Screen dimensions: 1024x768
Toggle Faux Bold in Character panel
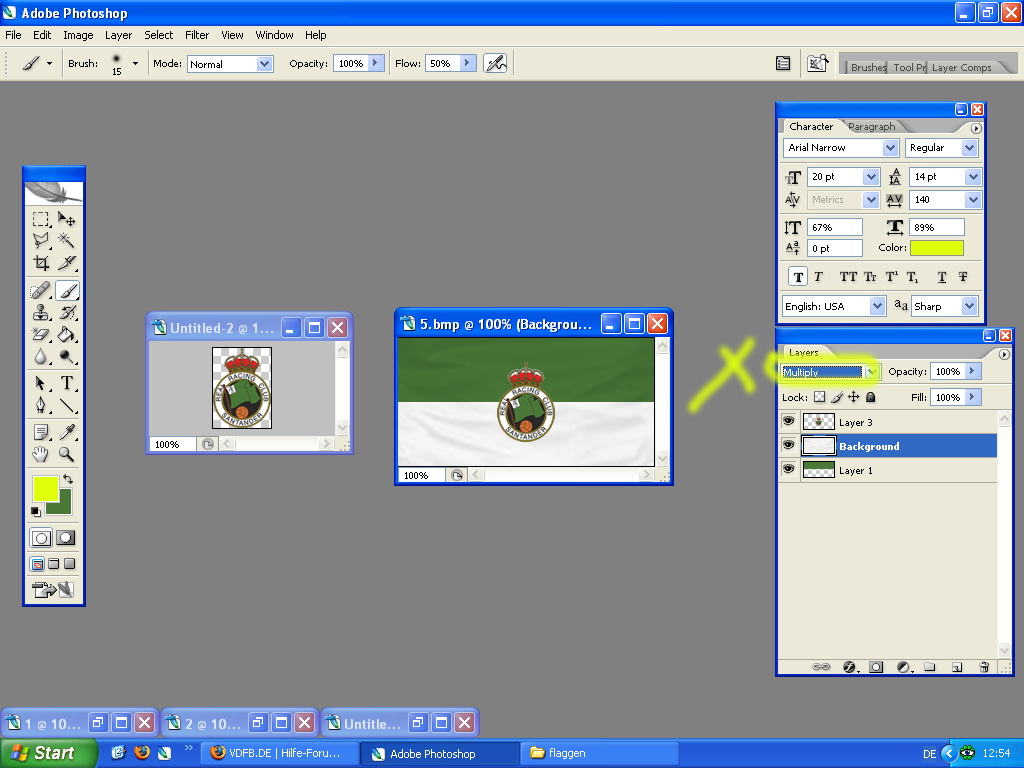point(797,277)
